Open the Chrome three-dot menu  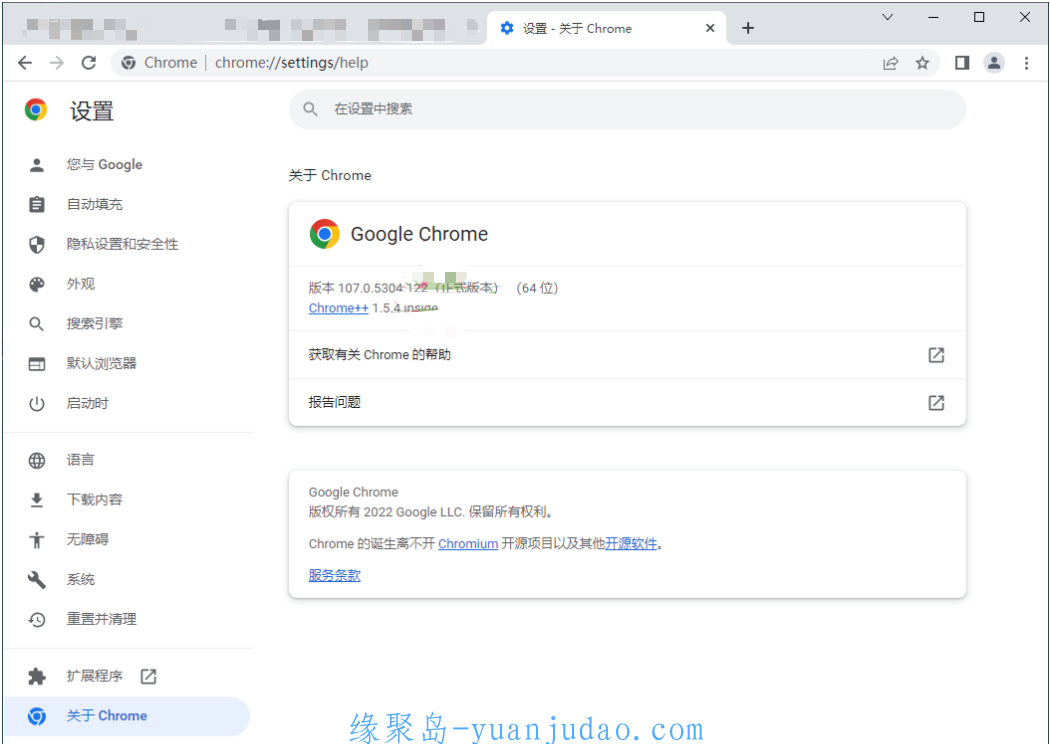click(1026, 63)
